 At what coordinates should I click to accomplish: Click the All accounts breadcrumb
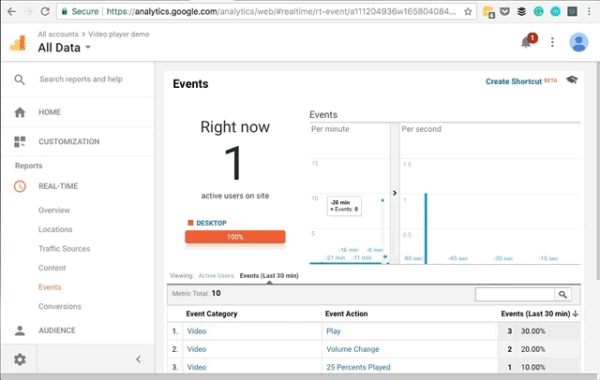pyautogui.click(x=58, y=34)
